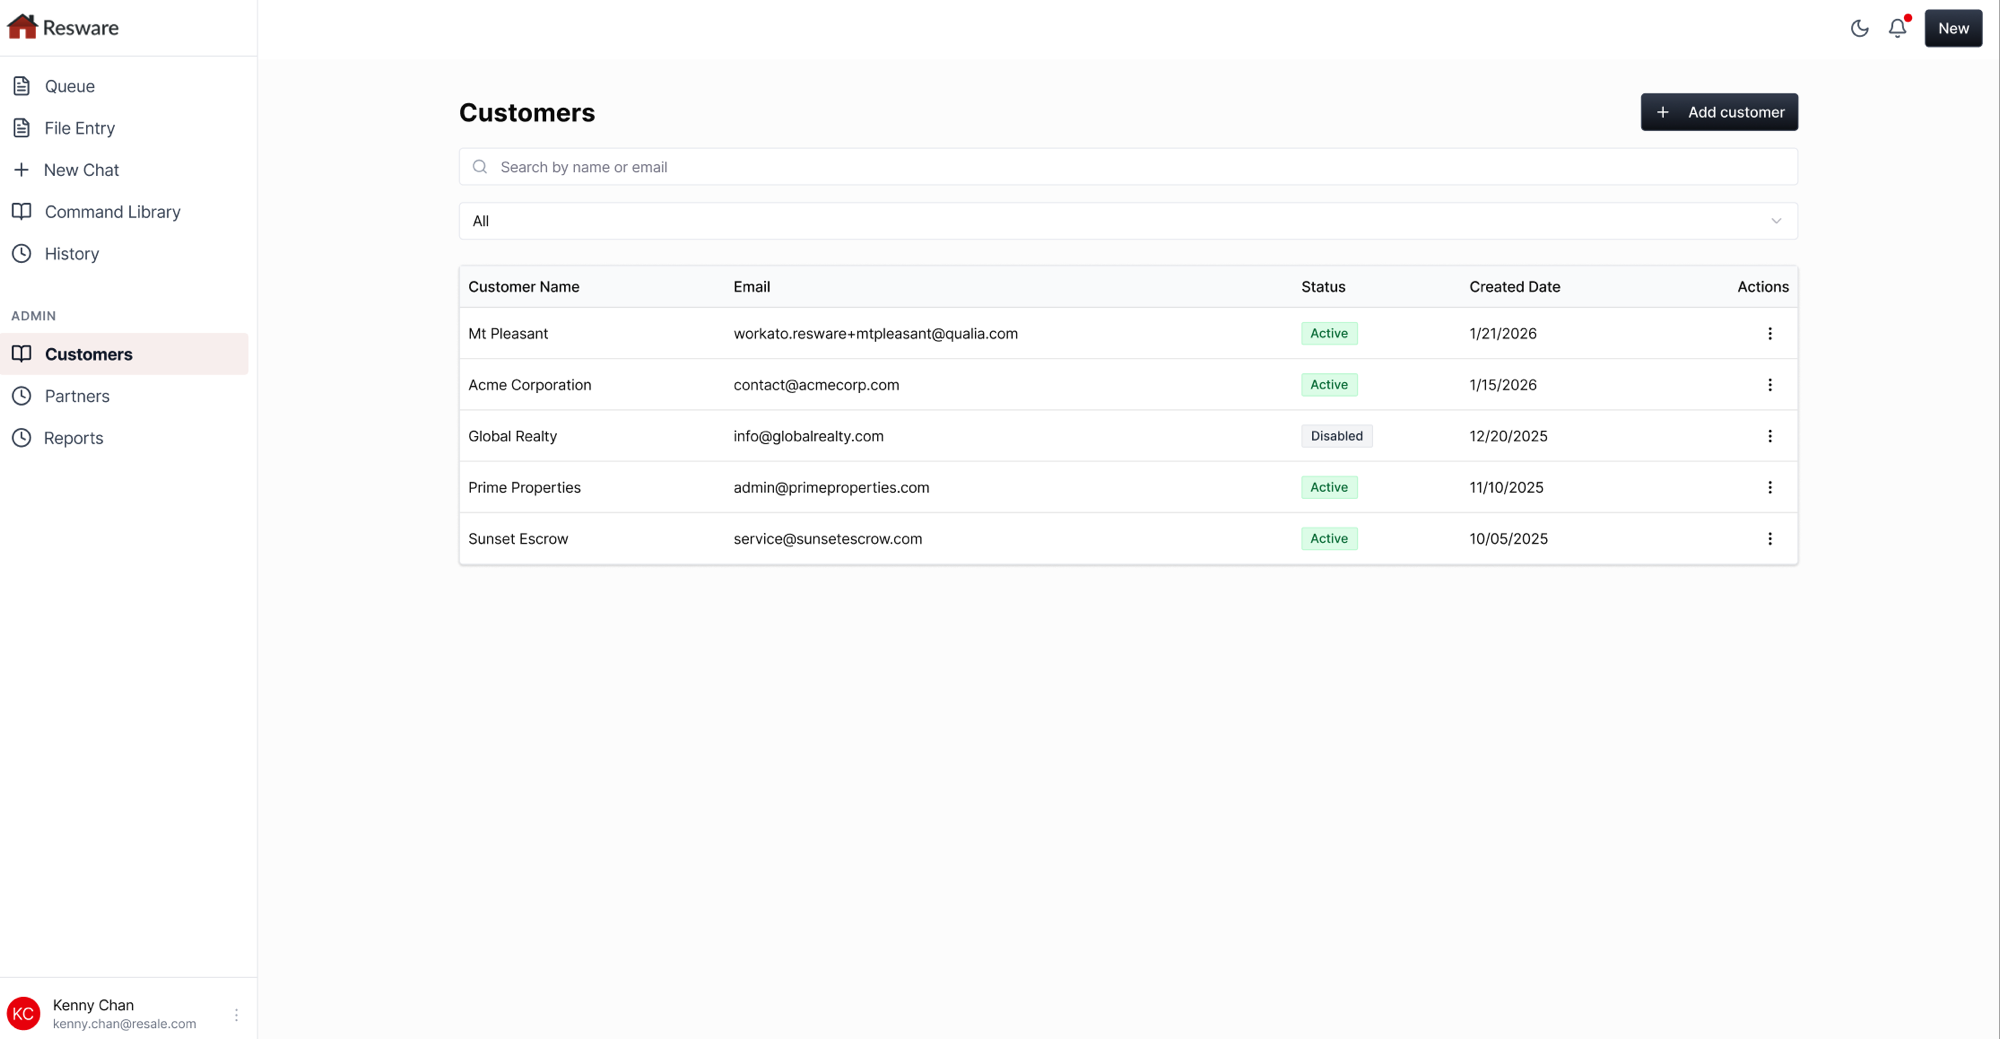Click the Created Date column header
Image resolution: width=2000 pixels, height=1039 pixels.
click(1514, 287)
